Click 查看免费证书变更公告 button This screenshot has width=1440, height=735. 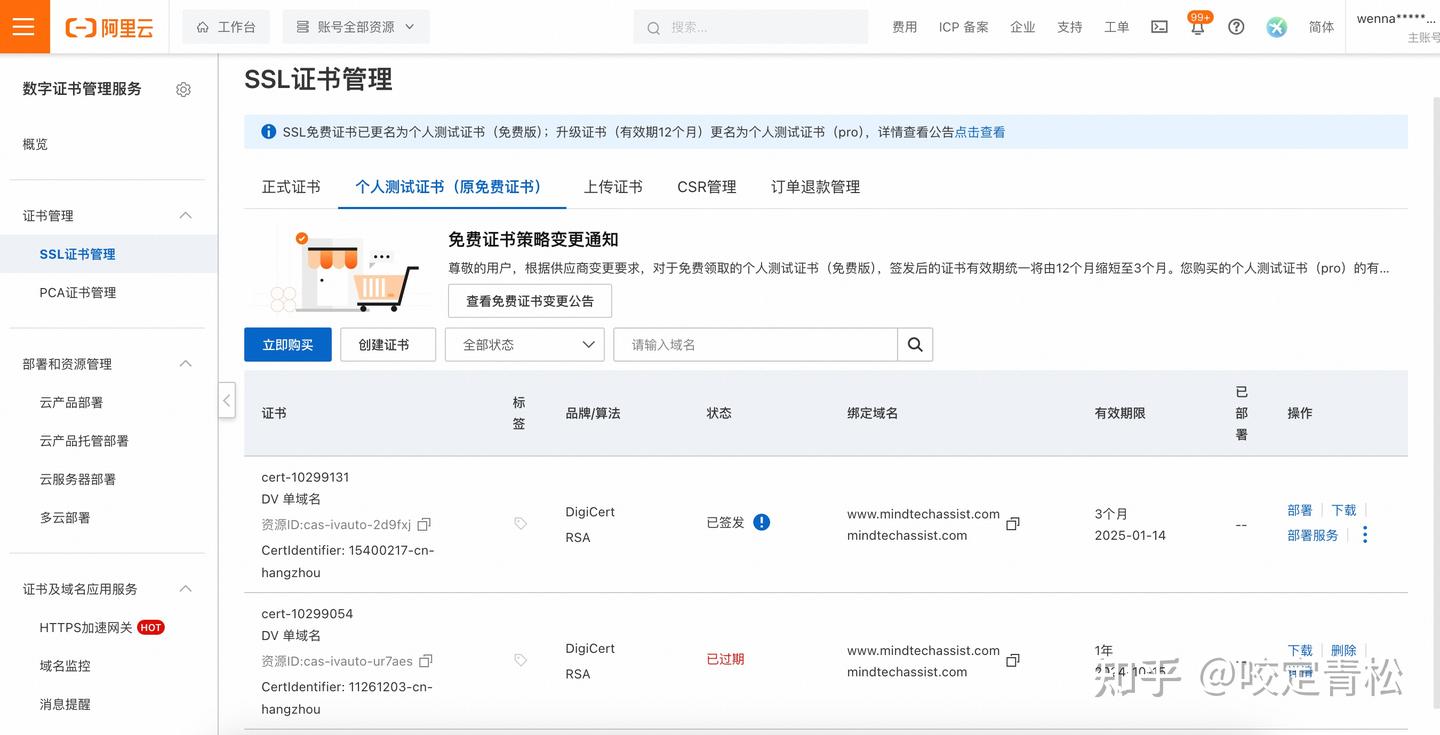[530, 301]
